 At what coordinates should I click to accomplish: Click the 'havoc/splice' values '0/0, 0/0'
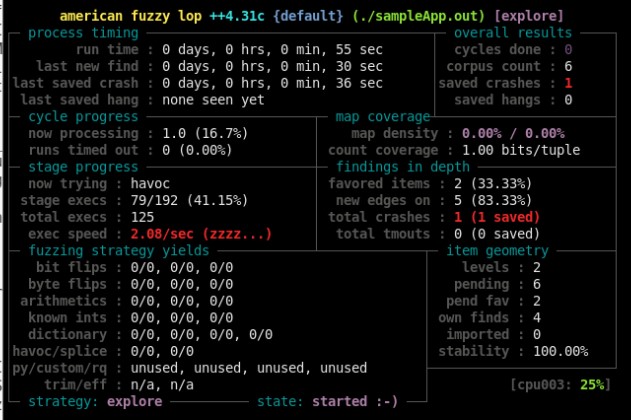[162, 352]
